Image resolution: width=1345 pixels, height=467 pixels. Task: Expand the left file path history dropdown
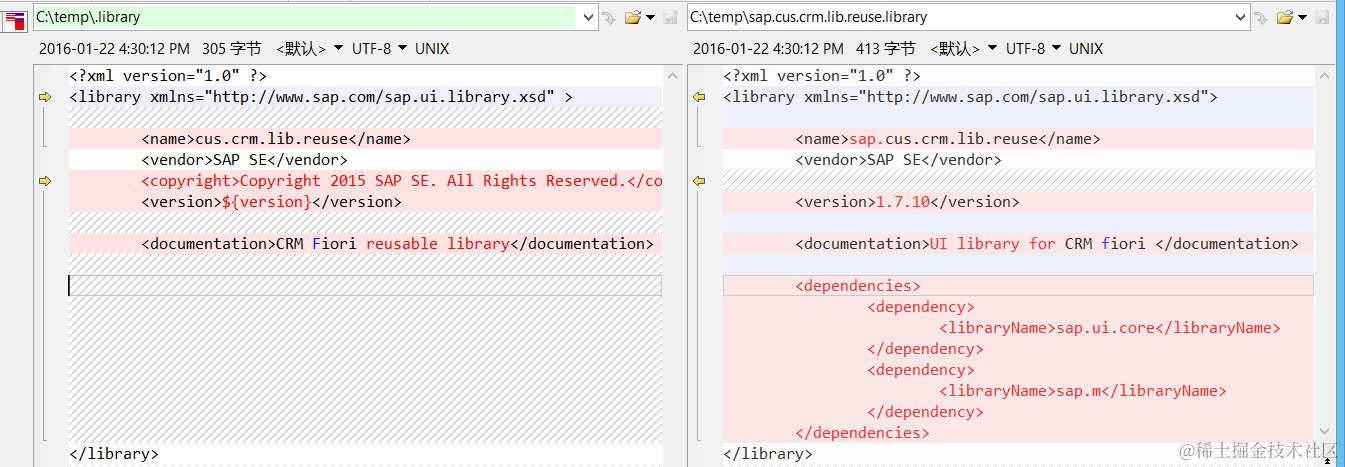coord(587,17)
